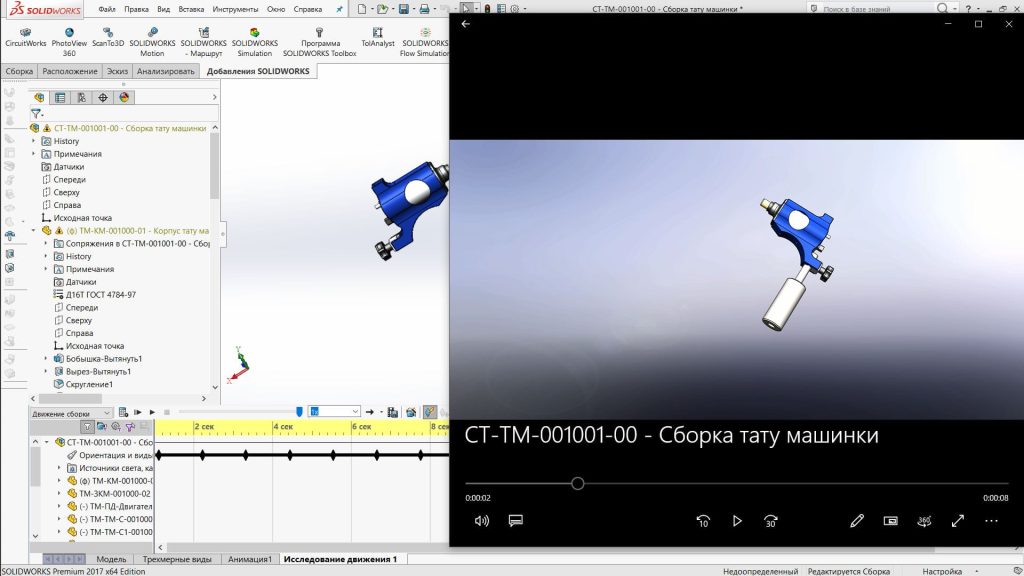Screen dimensions: 1024x576
Task: Toggle the SOLIDWORKS Flow Simulation add-in
Action: coord(424,42)
